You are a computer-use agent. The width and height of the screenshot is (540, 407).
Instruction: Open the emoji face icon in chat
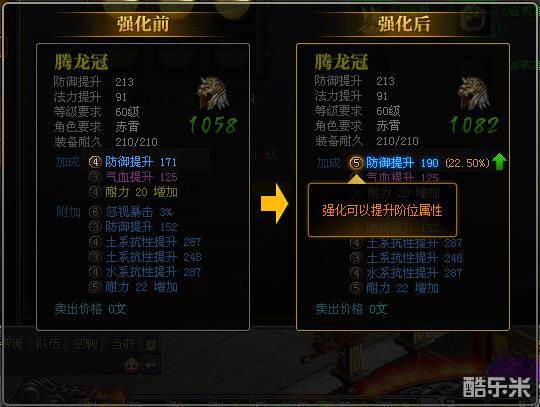tap(132, 364)
